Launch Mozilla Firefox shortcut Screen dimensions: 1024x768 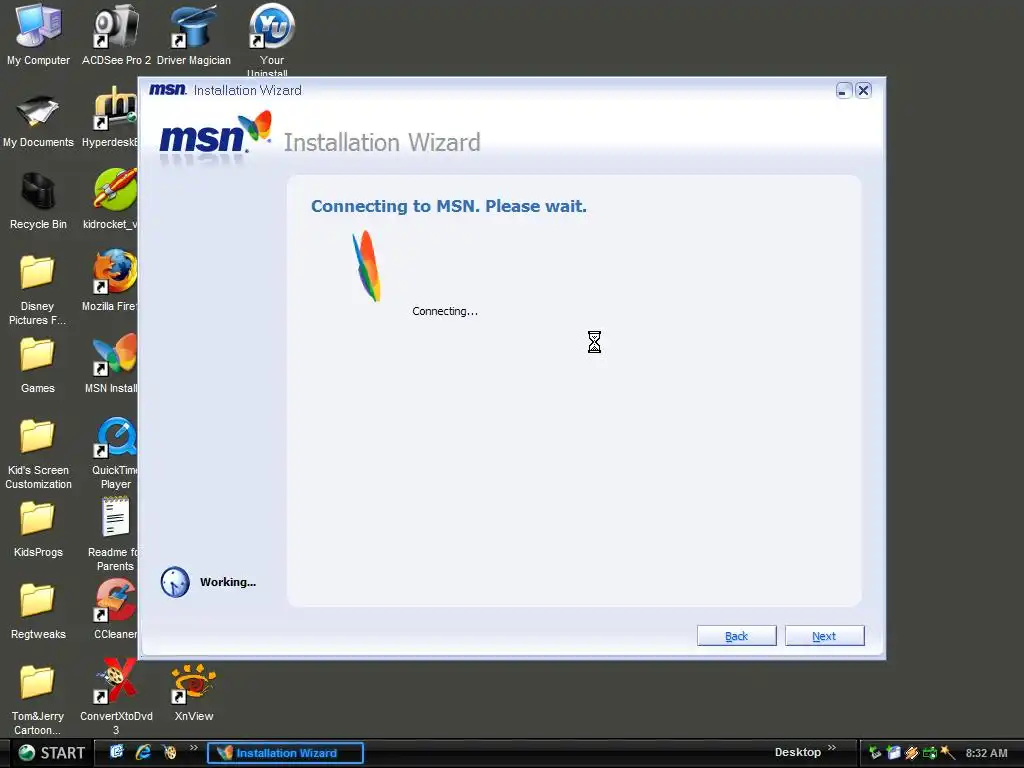[115, 272]
